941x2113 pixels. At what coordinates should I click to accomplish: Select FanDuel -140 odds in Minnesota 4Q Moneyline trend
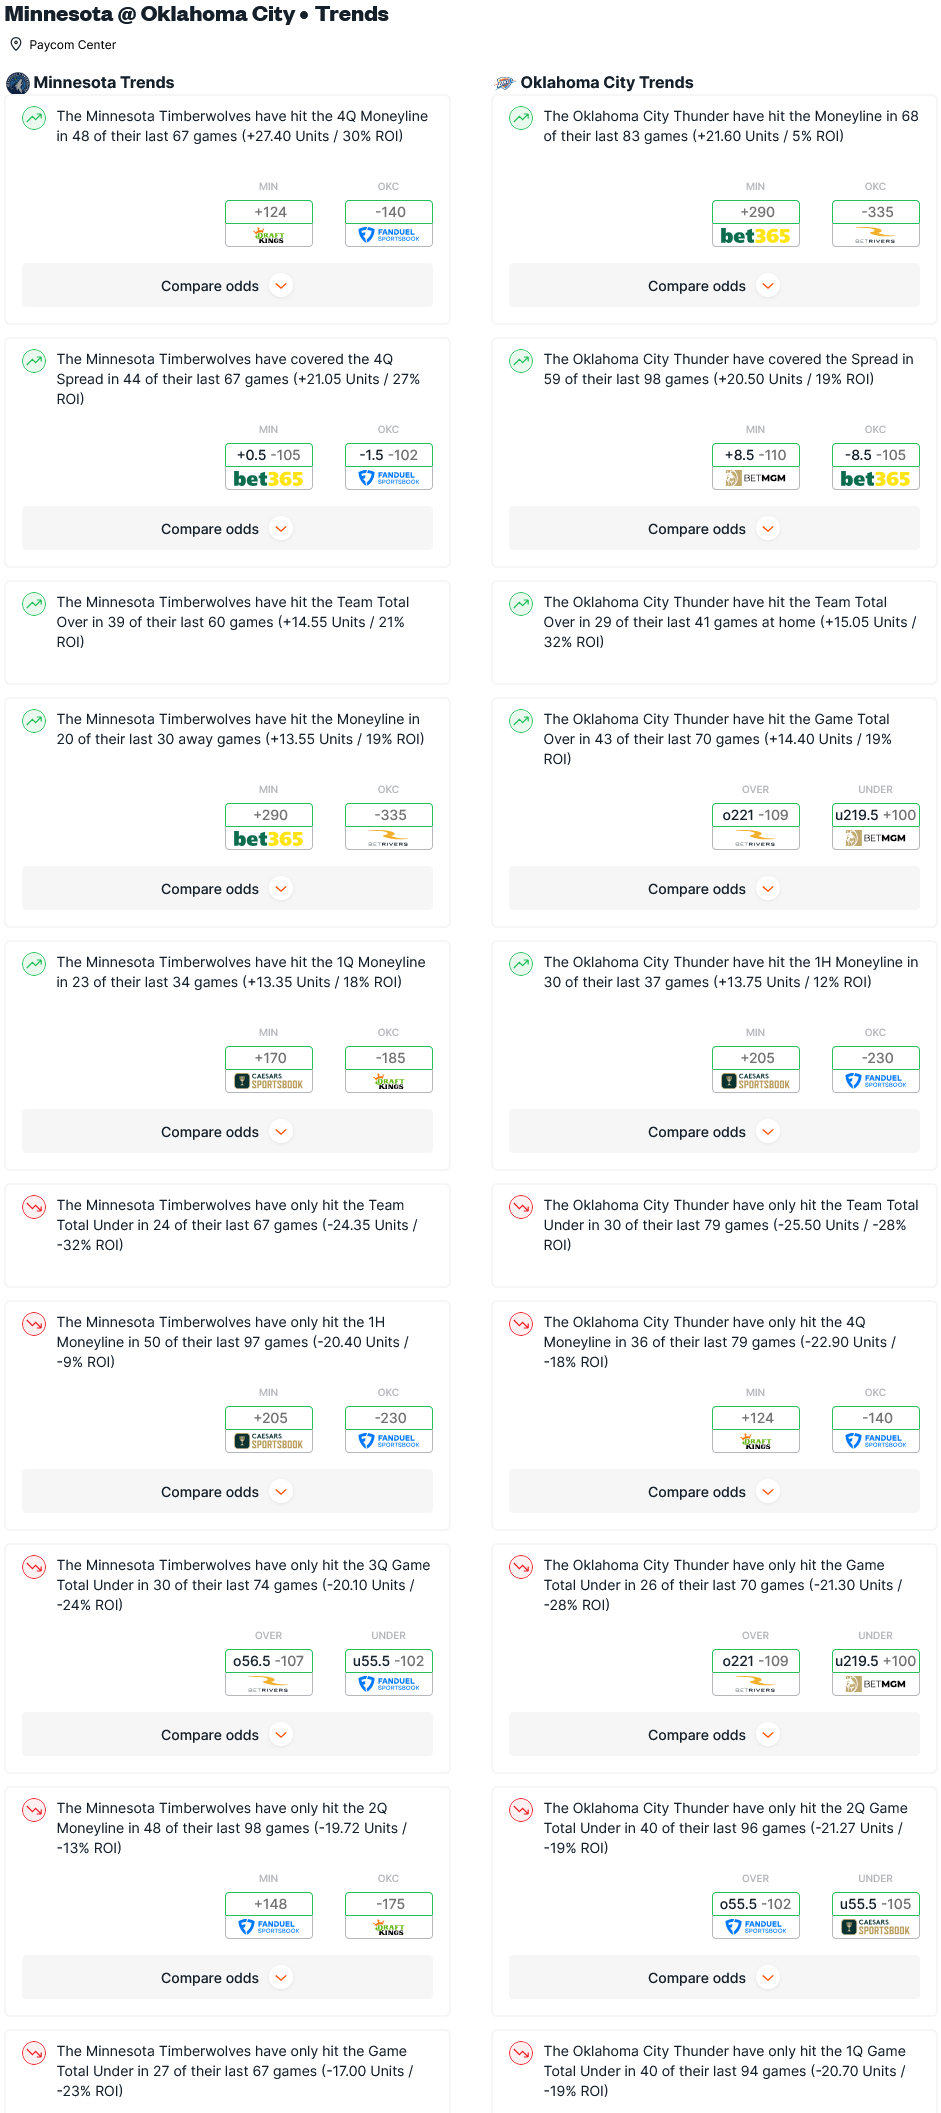tap(389, 223)
